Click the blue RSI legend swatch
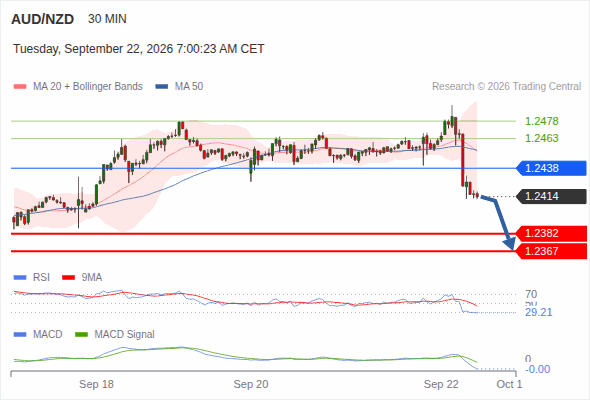The height and width of the screenshot is (400, 590). 20,278
